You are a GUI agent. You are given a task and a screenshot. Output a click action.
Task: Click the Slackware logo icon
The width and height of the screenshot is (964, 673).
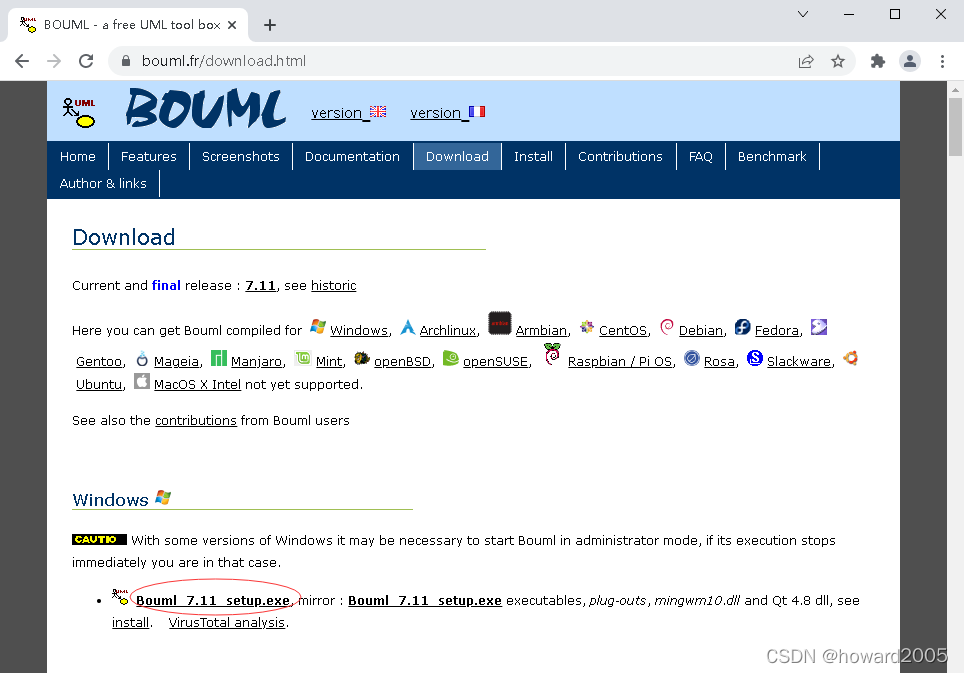pos(755,358)
